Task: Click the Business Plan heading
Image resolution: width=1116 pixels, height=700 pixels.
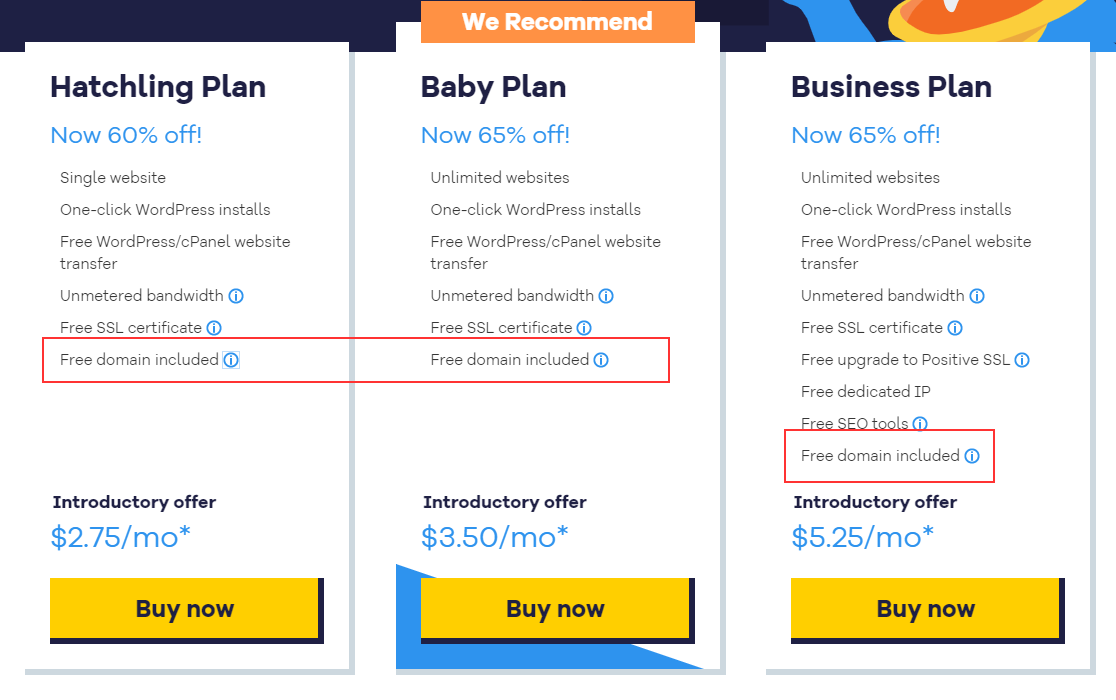Action: click(x=891, y=87)
